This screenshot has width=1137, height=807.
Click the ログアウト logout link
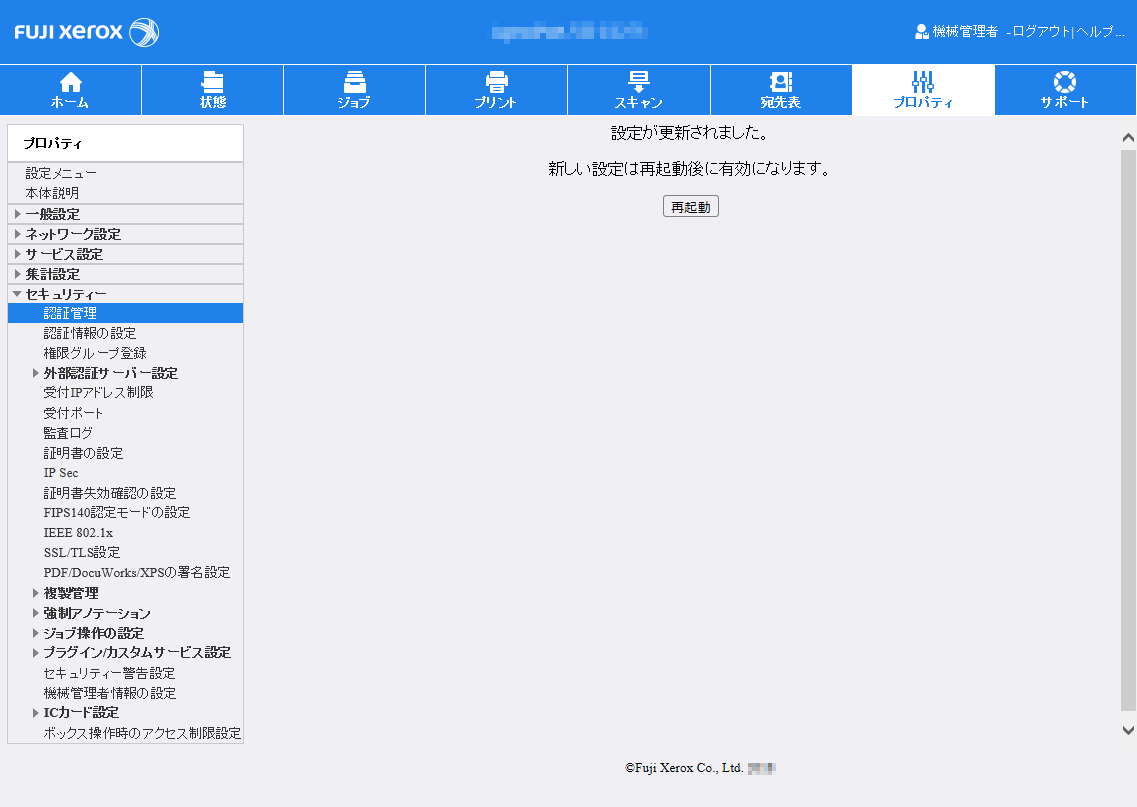click(1040, 32)
